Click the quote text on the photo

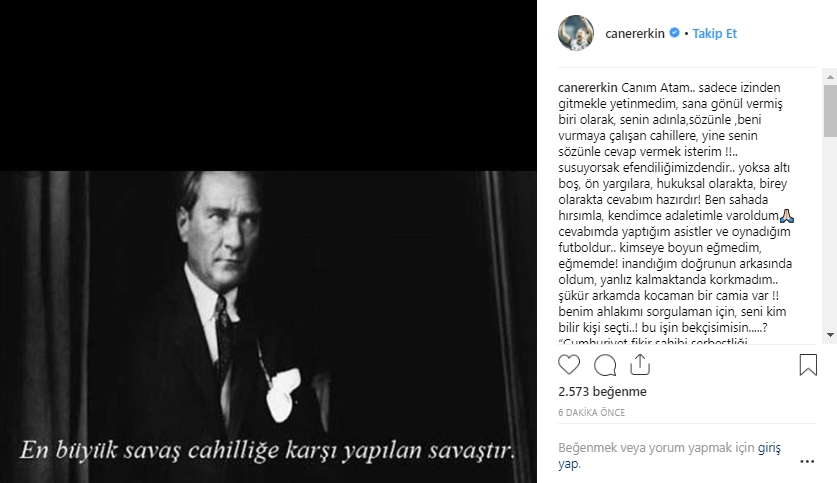click(268, 450)
